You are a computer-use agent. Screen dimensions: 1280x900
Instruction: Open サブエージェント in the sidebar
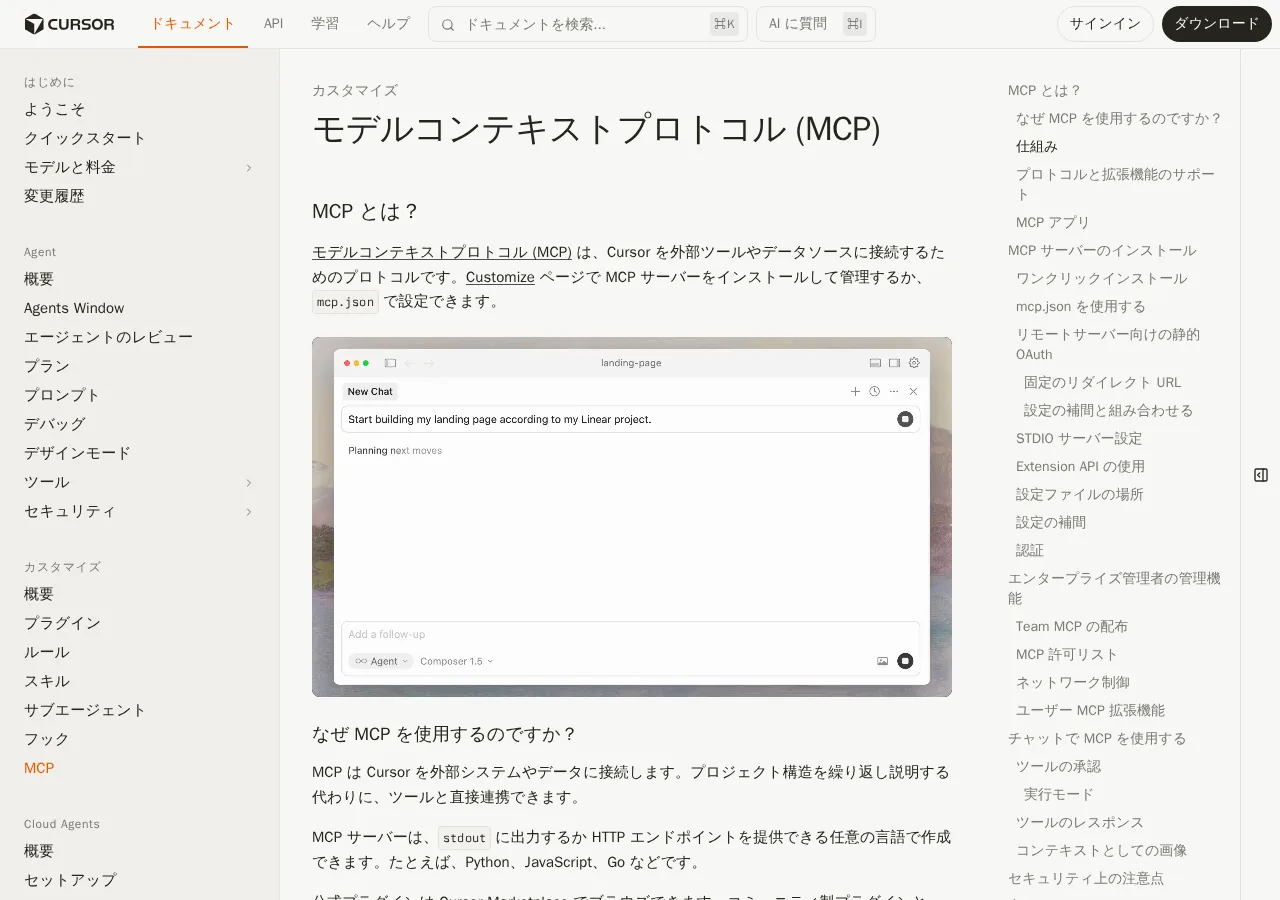point(85,711)
